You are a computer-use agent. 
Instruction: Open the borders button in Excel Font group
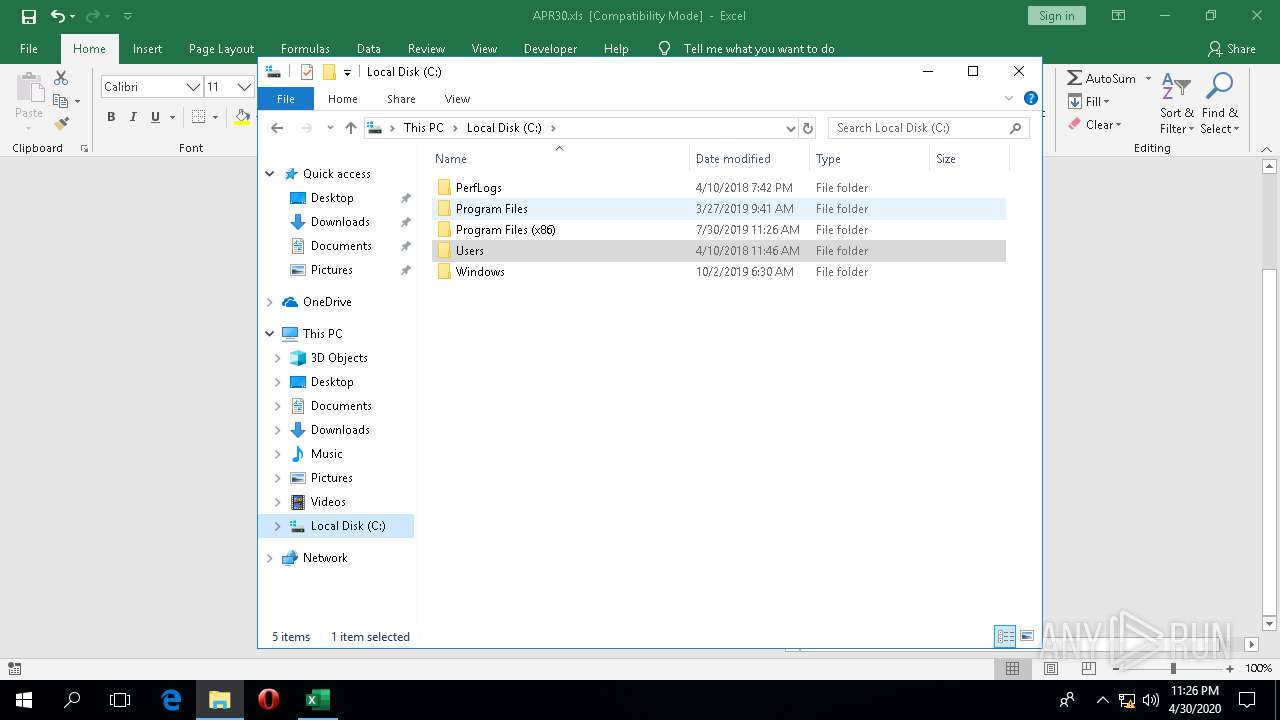(198, 117)
